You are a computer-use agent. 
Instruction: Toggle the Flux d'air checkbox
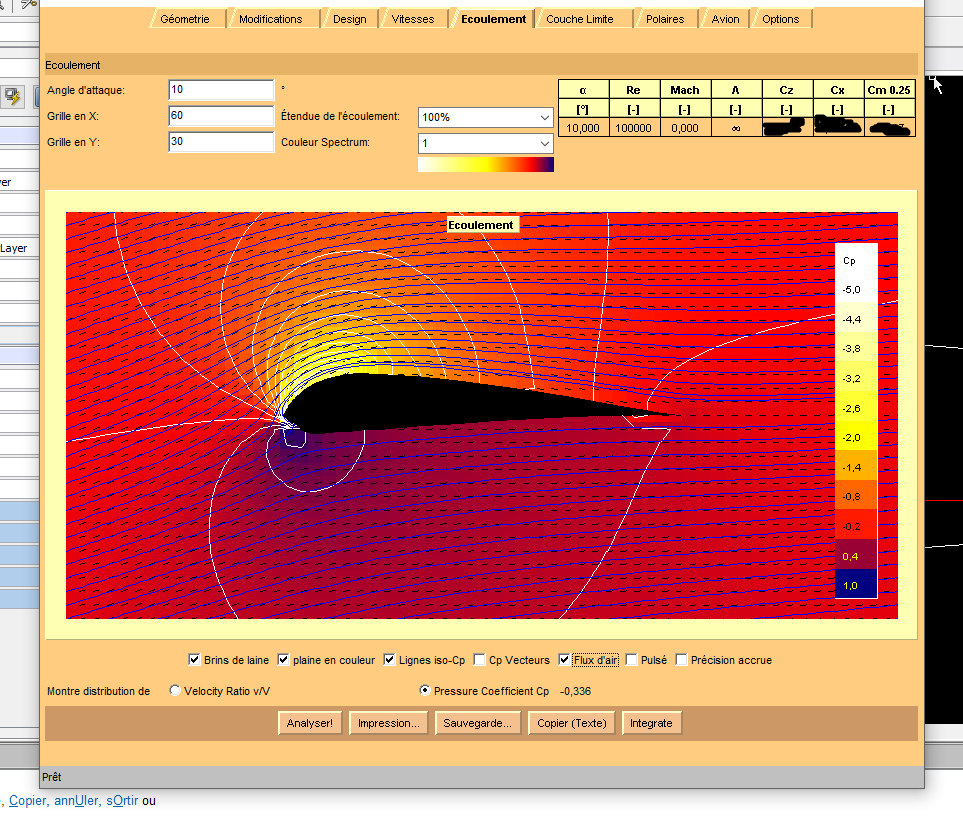564,660
